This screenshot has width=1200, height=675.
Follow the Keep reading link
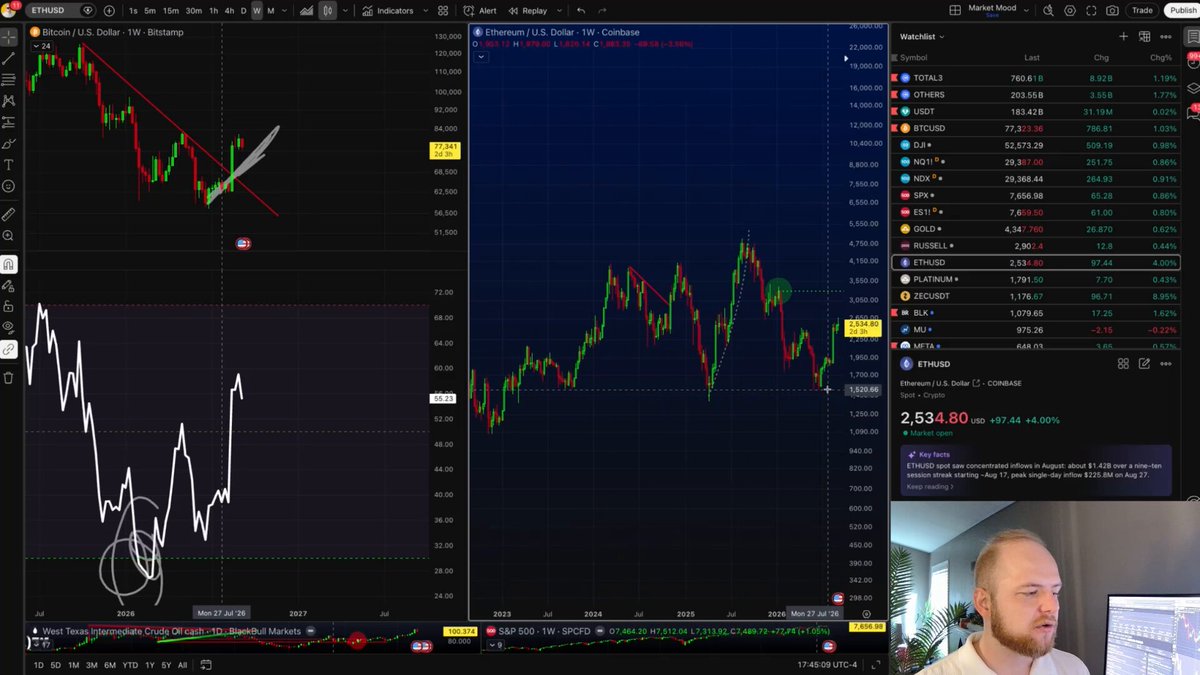click(x=930, y=487)
